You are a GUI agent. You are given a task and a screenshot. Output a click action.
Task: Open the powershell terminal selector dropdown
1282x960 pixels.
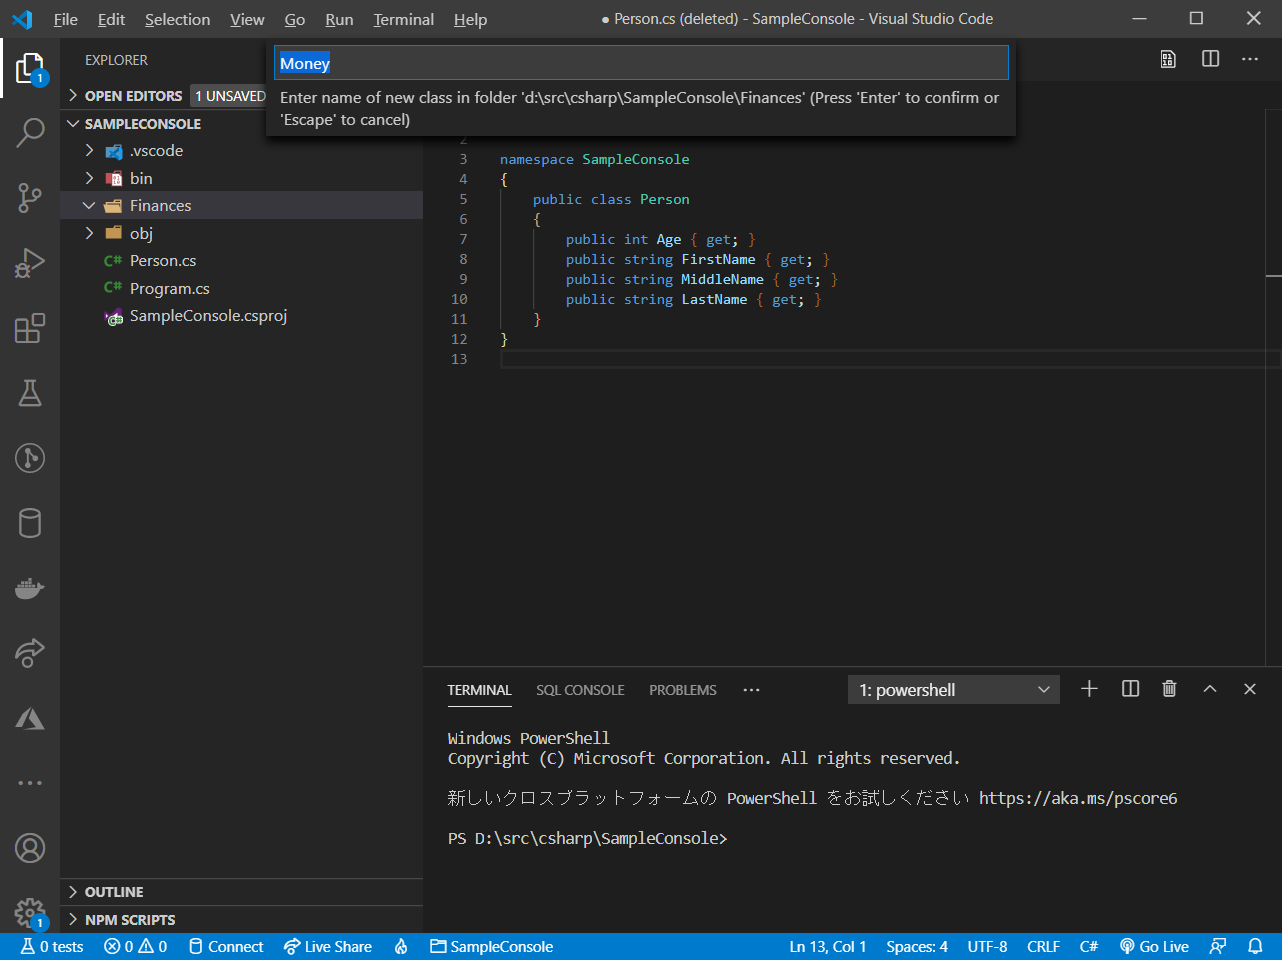pos(953,690)
